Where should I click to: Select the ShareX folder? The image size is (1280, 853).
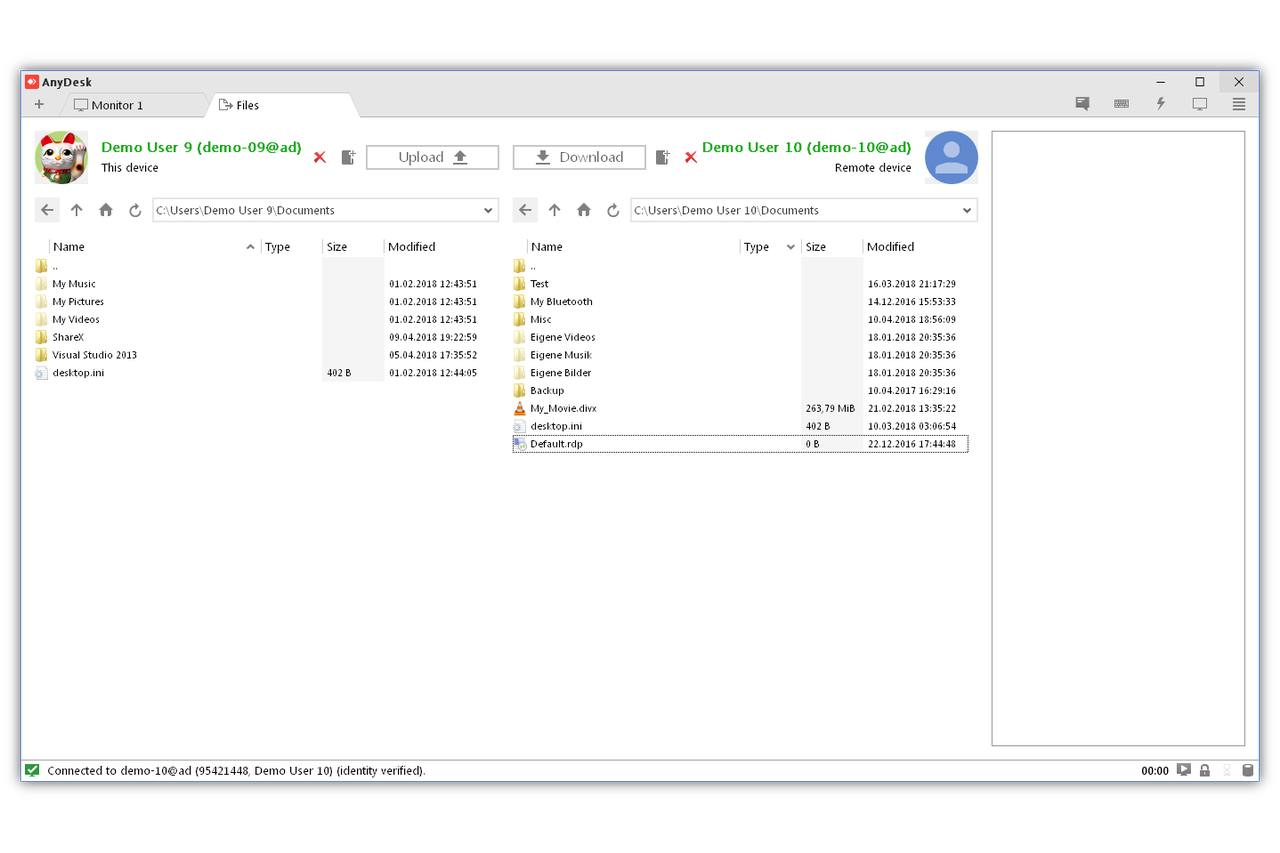[68, 337]
